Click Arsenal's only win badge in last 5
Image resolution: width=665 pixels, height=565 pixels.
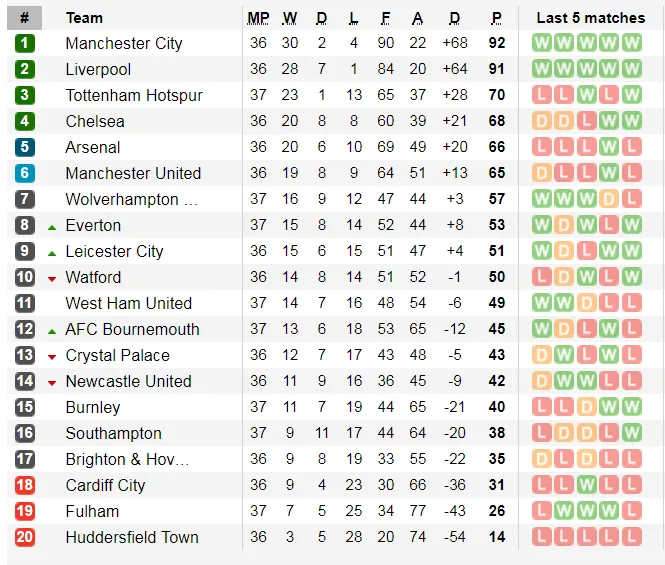609,147
